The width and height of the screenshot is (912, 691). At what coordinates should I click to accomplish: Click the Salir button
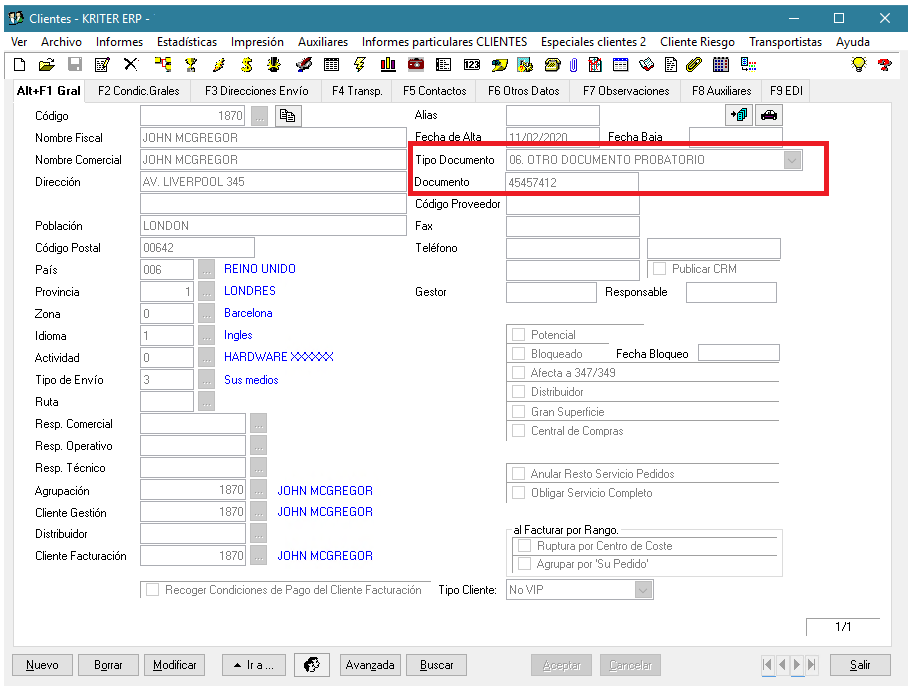pos(860,665)
